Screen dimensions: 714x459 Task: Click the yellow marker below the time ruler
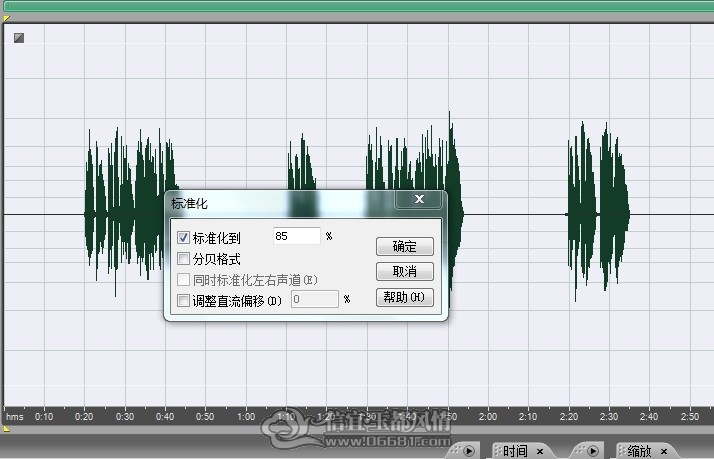[6, 428]
